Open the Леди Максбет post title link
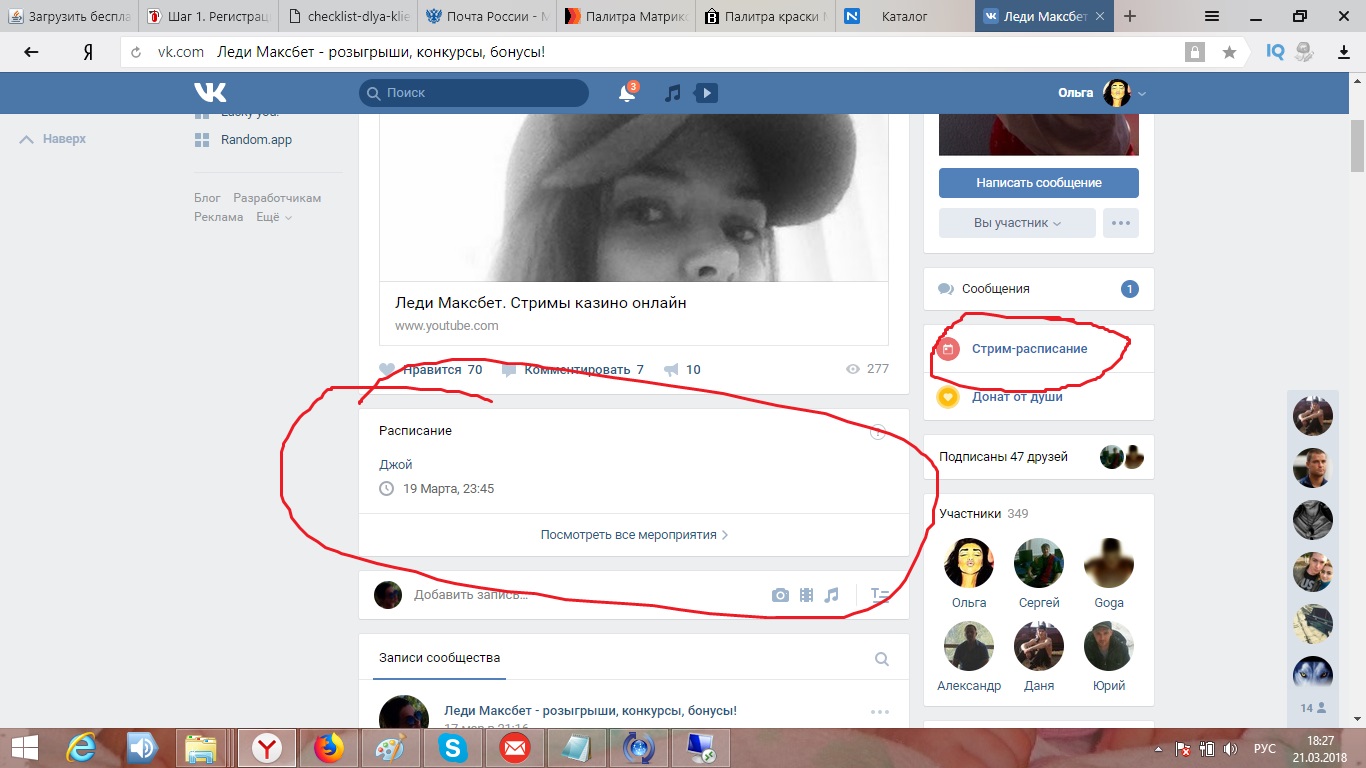 [590, 711]
